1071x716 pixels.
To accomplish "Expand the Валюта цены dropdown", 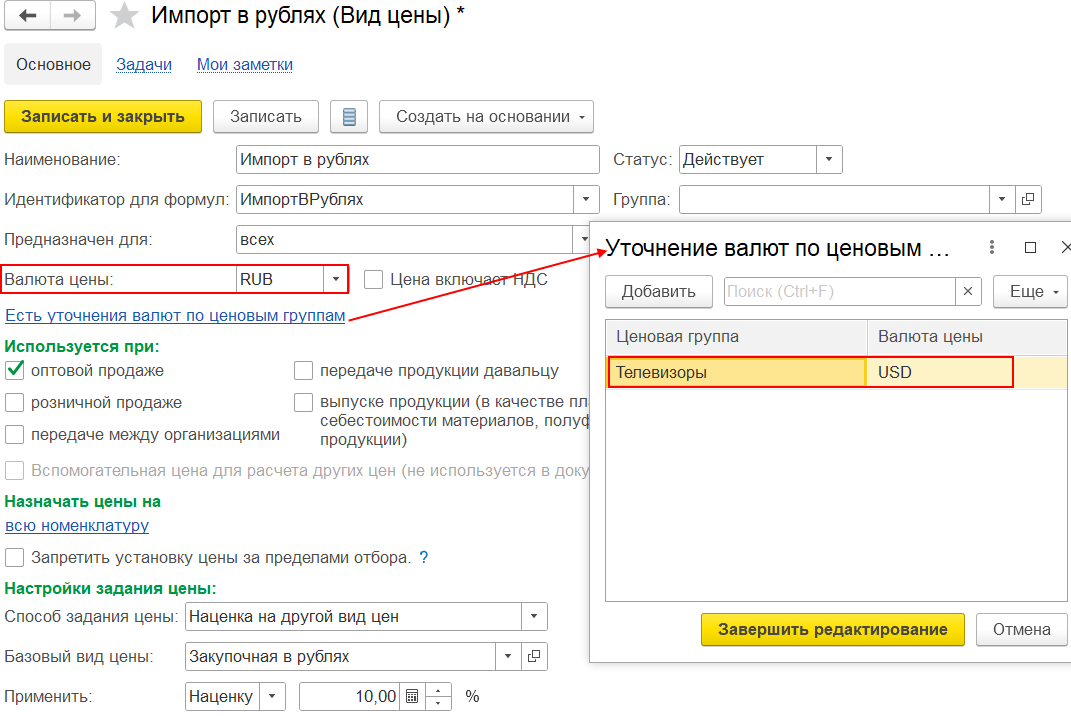I will point(336,279).
